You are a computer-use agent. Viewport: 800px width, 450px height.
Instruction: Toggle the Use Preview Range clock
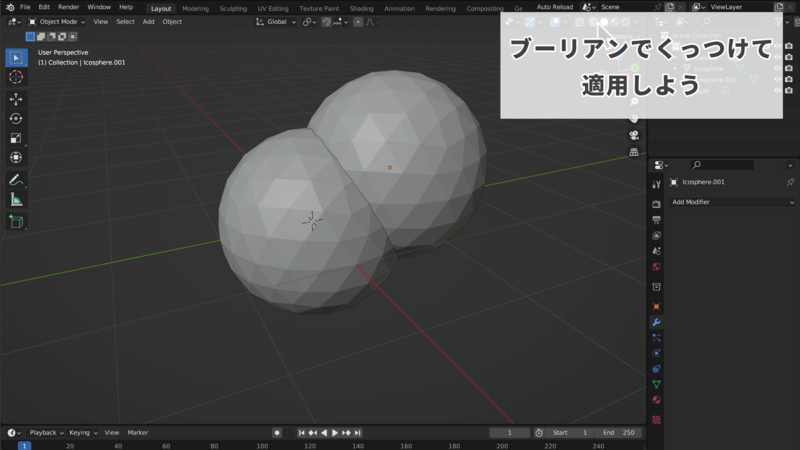coord(539,433)
